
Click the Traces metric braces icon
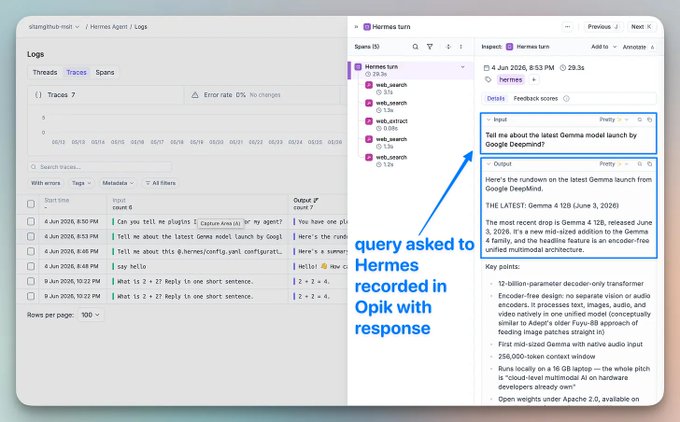point(38,95)
